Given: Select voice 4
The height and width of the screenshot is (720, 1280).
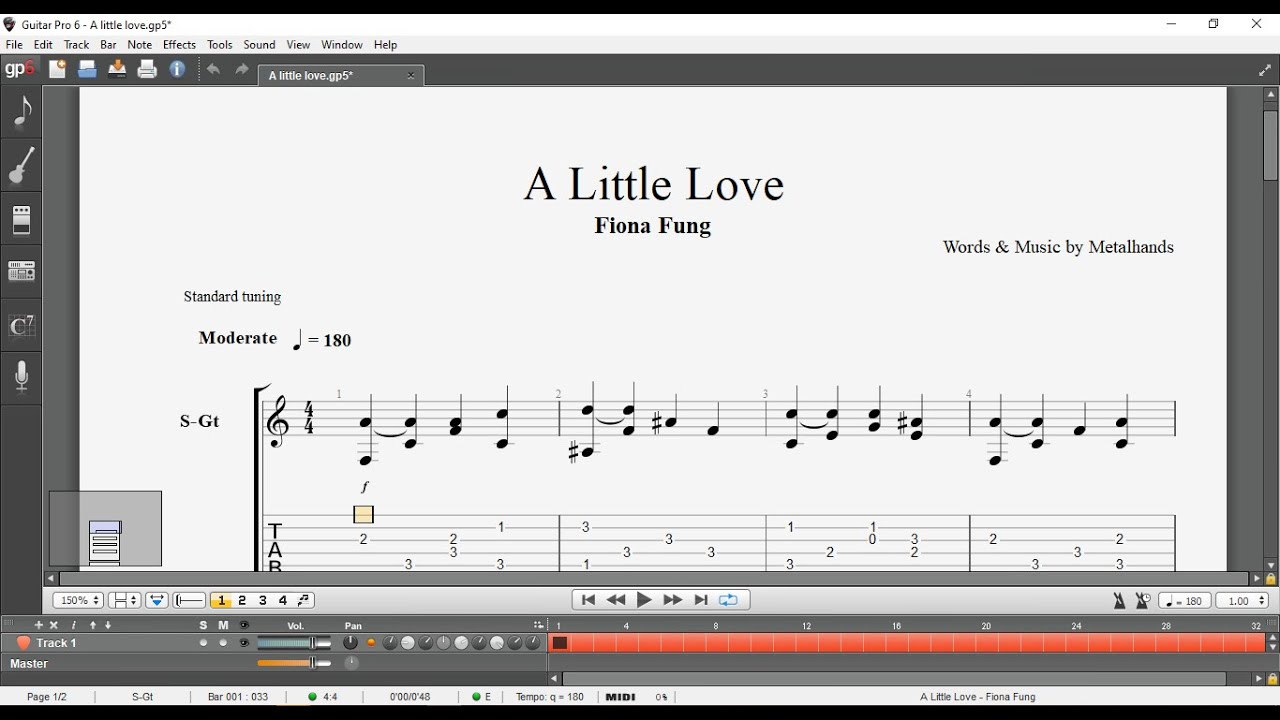Looking at the screenshot, I should click(284, 601).
